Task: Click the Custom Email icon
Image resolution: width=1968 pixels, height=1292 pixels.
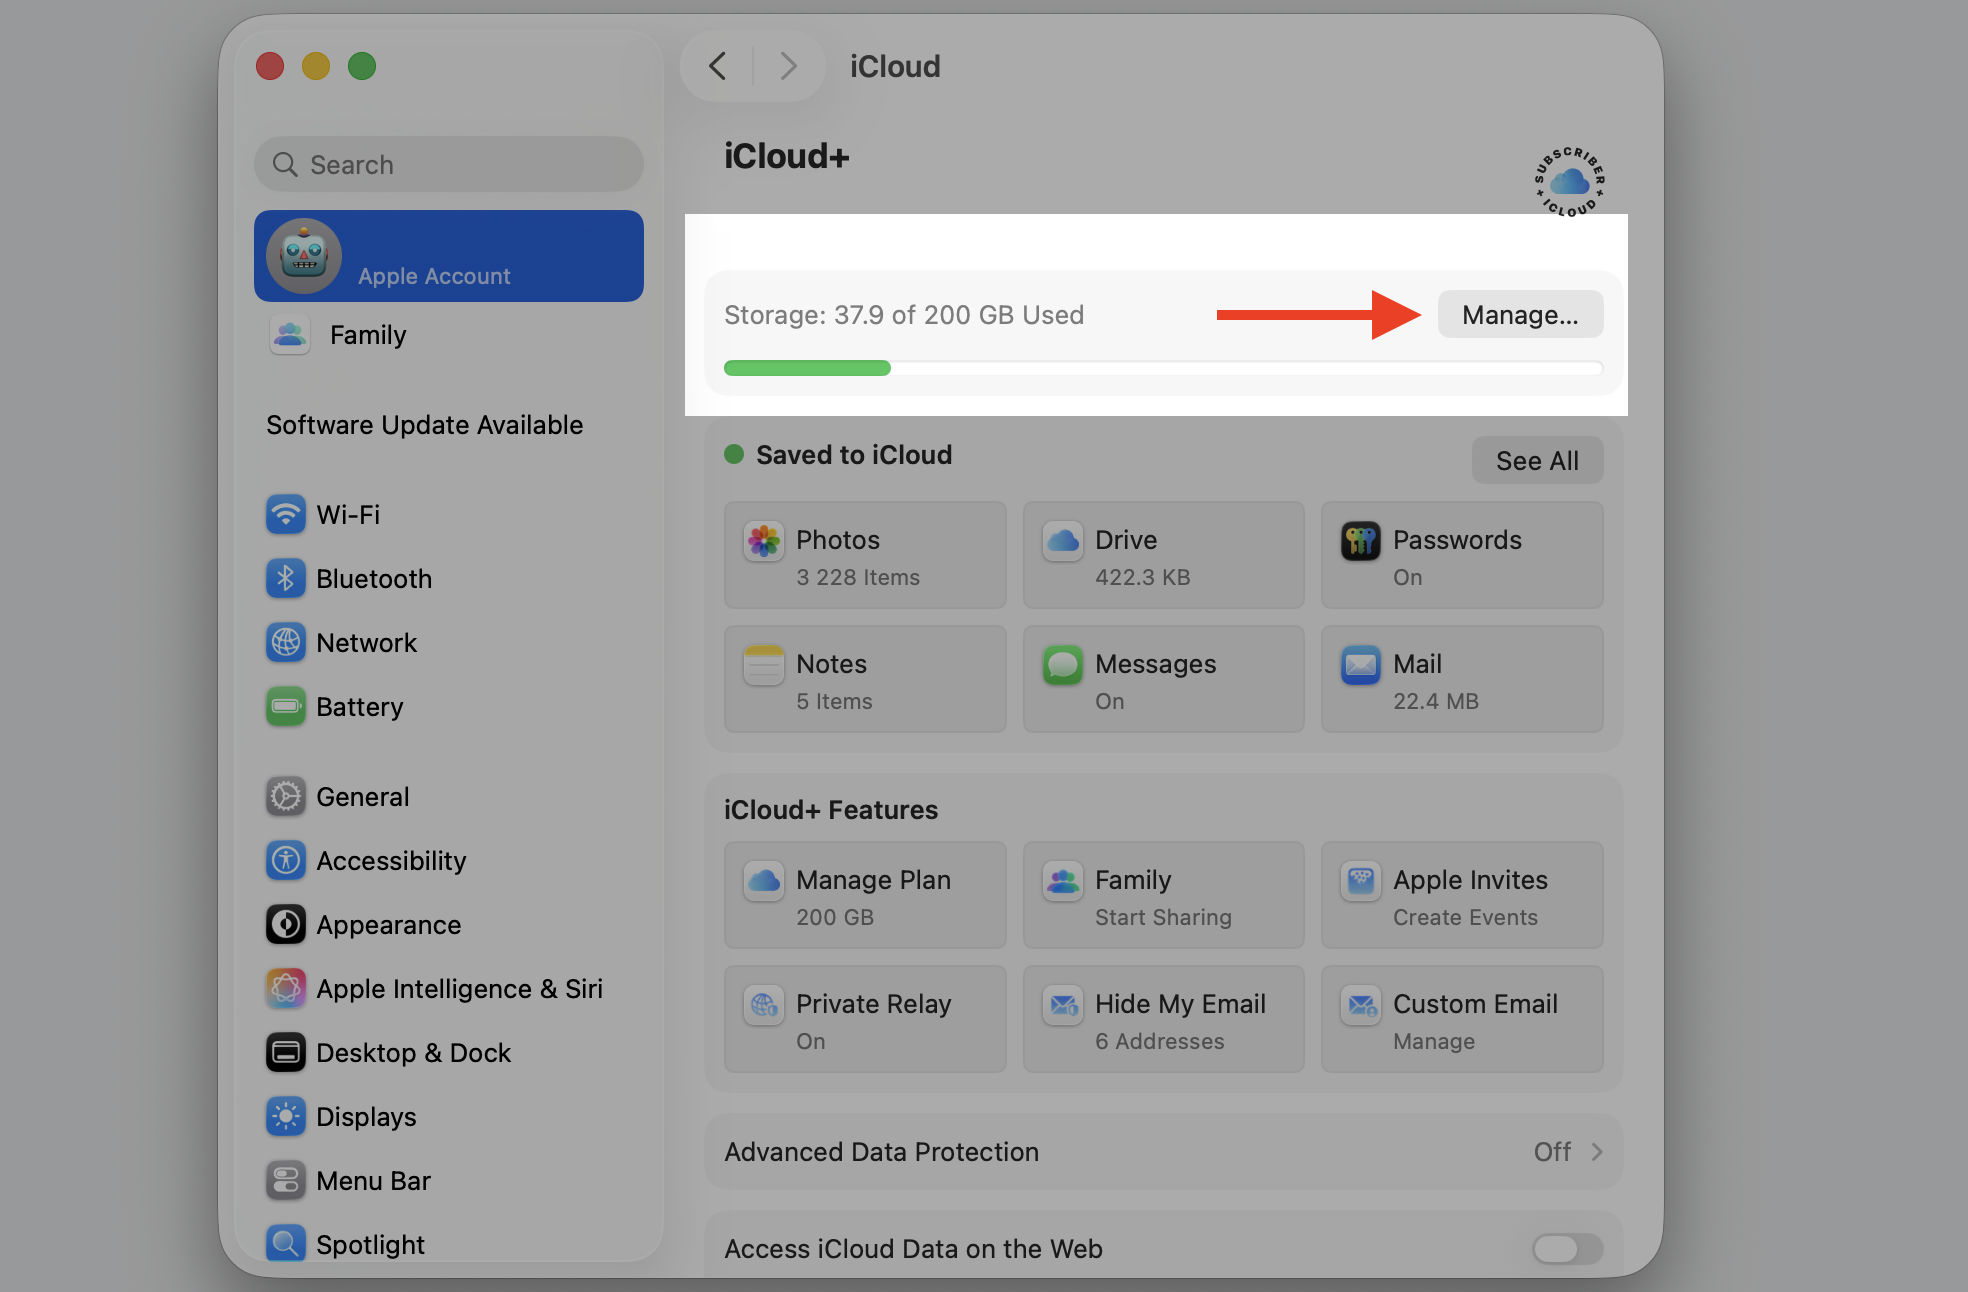Action: click(x=1361, y=1006)
